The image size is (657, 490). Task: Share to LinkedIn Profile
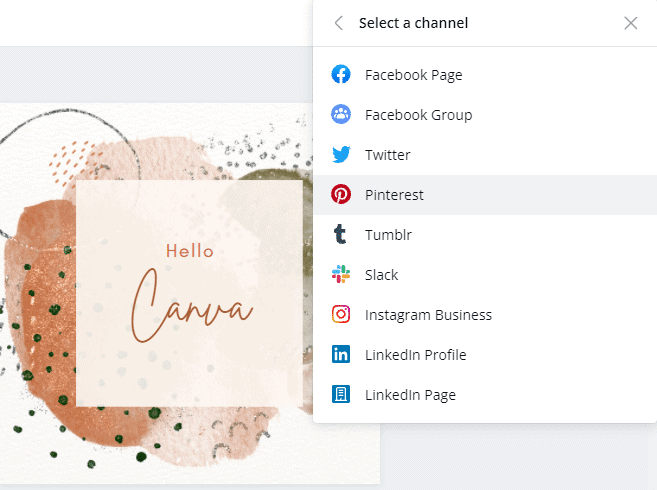point(485,355)
